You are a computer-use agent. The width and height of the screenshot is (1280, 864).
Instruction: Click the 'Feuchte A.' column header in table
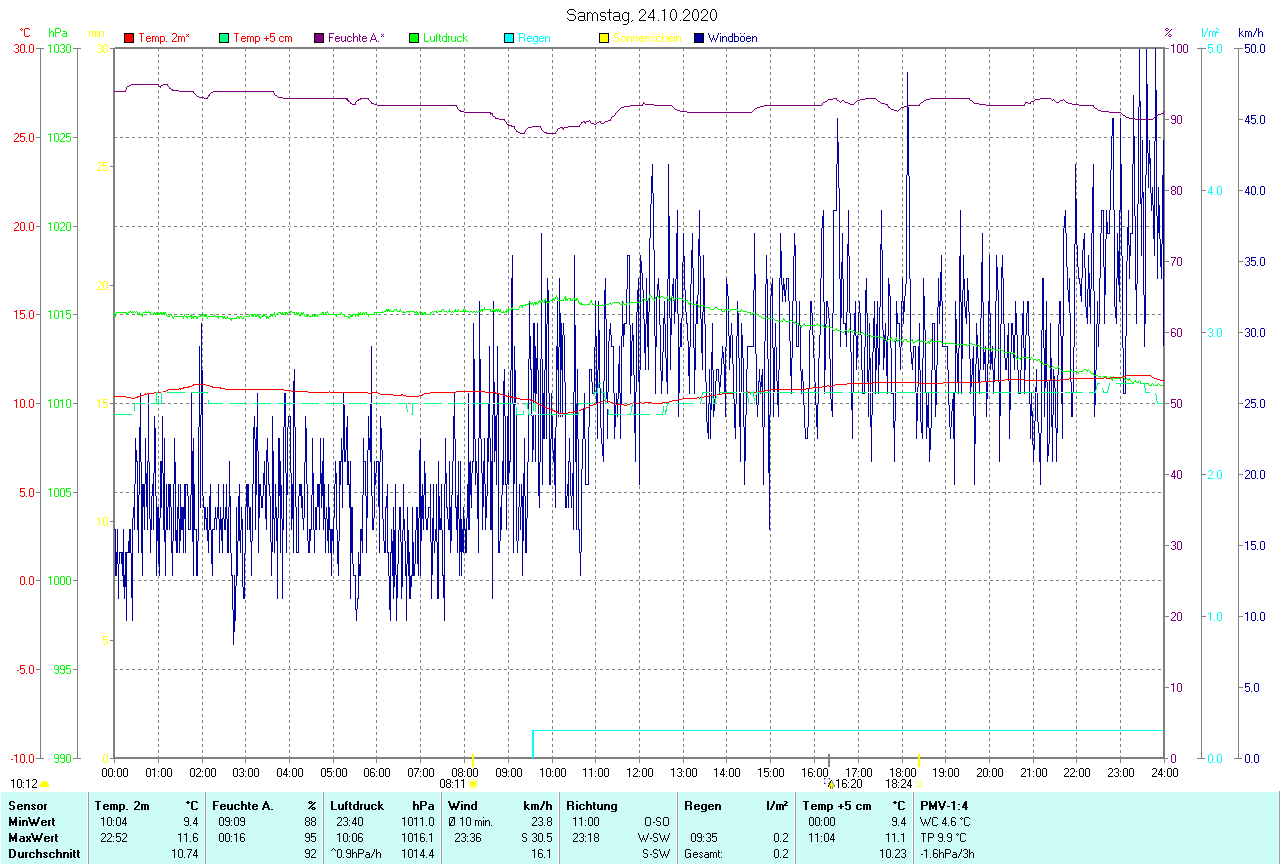pos(242,806)
